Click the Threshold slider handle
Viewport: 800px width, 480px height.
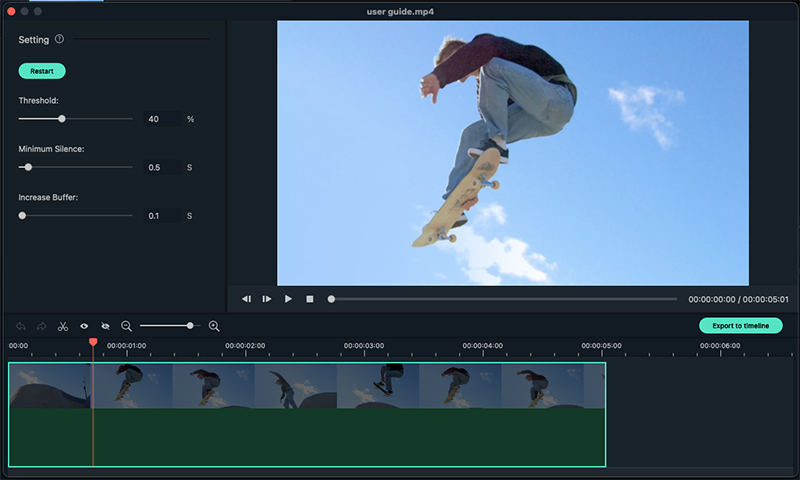click(62, 118)
